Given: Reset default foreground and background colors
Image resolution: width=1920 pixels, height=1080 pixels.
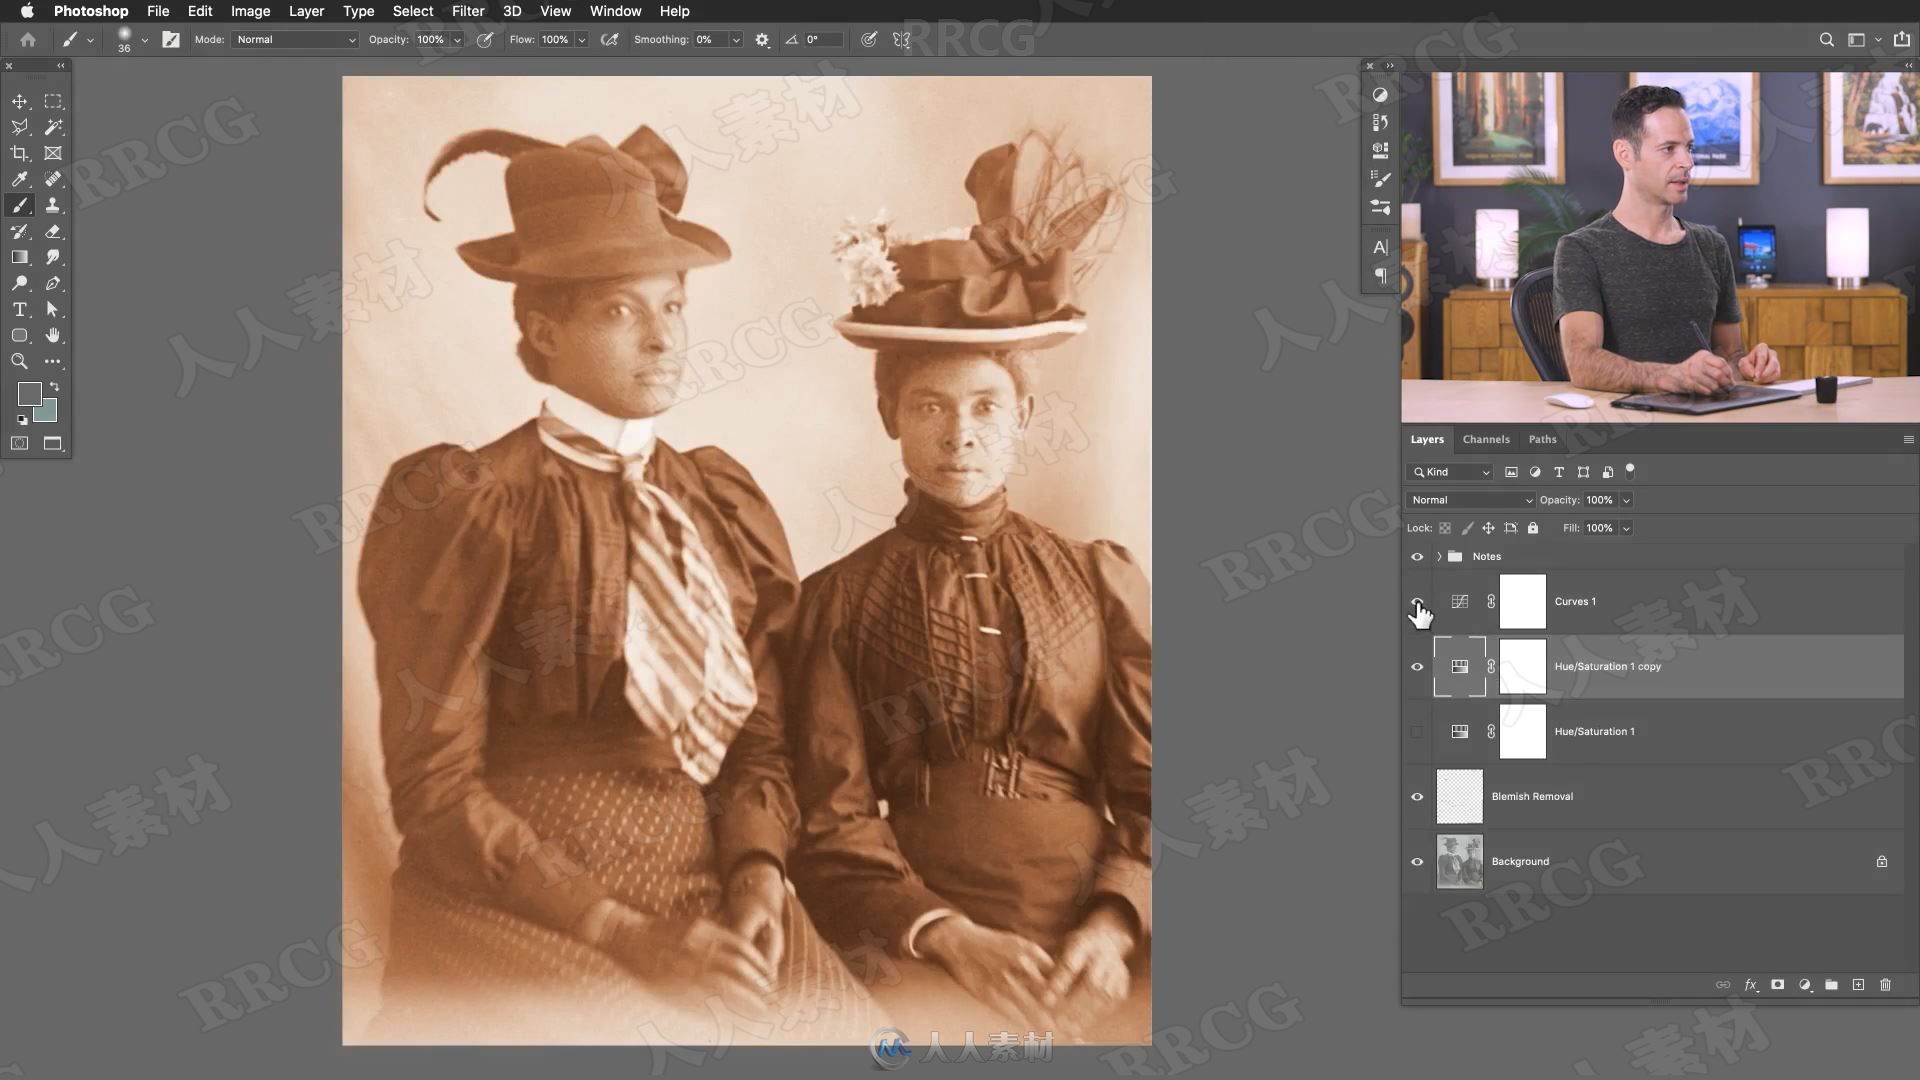Looking at the screenshot, I should tap(22, 420).
